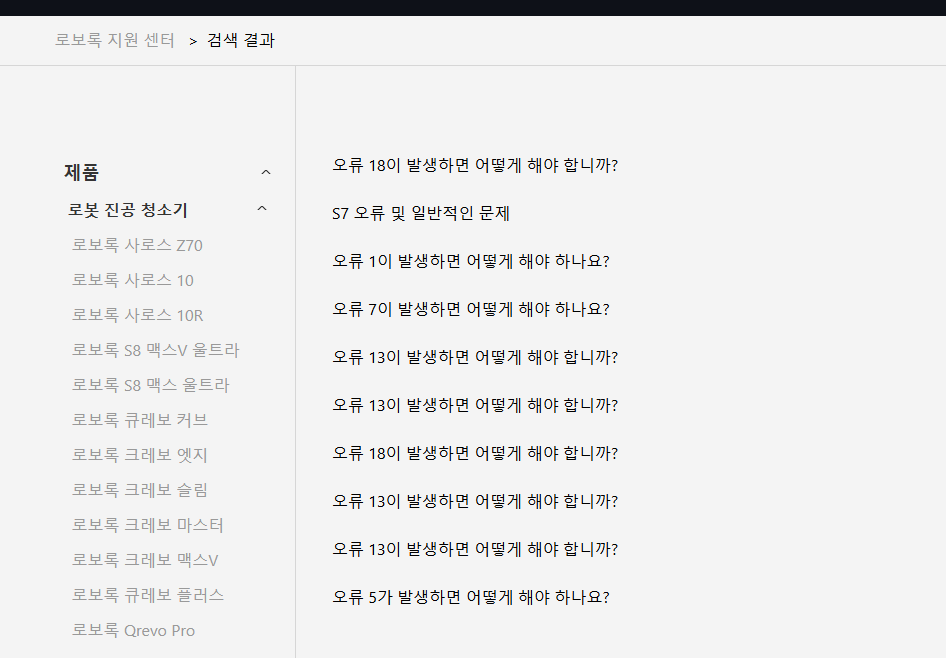This screenshot has height=658, width=946.
Task: Select 로보락 크레보 마스터 product
Action: coord(148,525)
